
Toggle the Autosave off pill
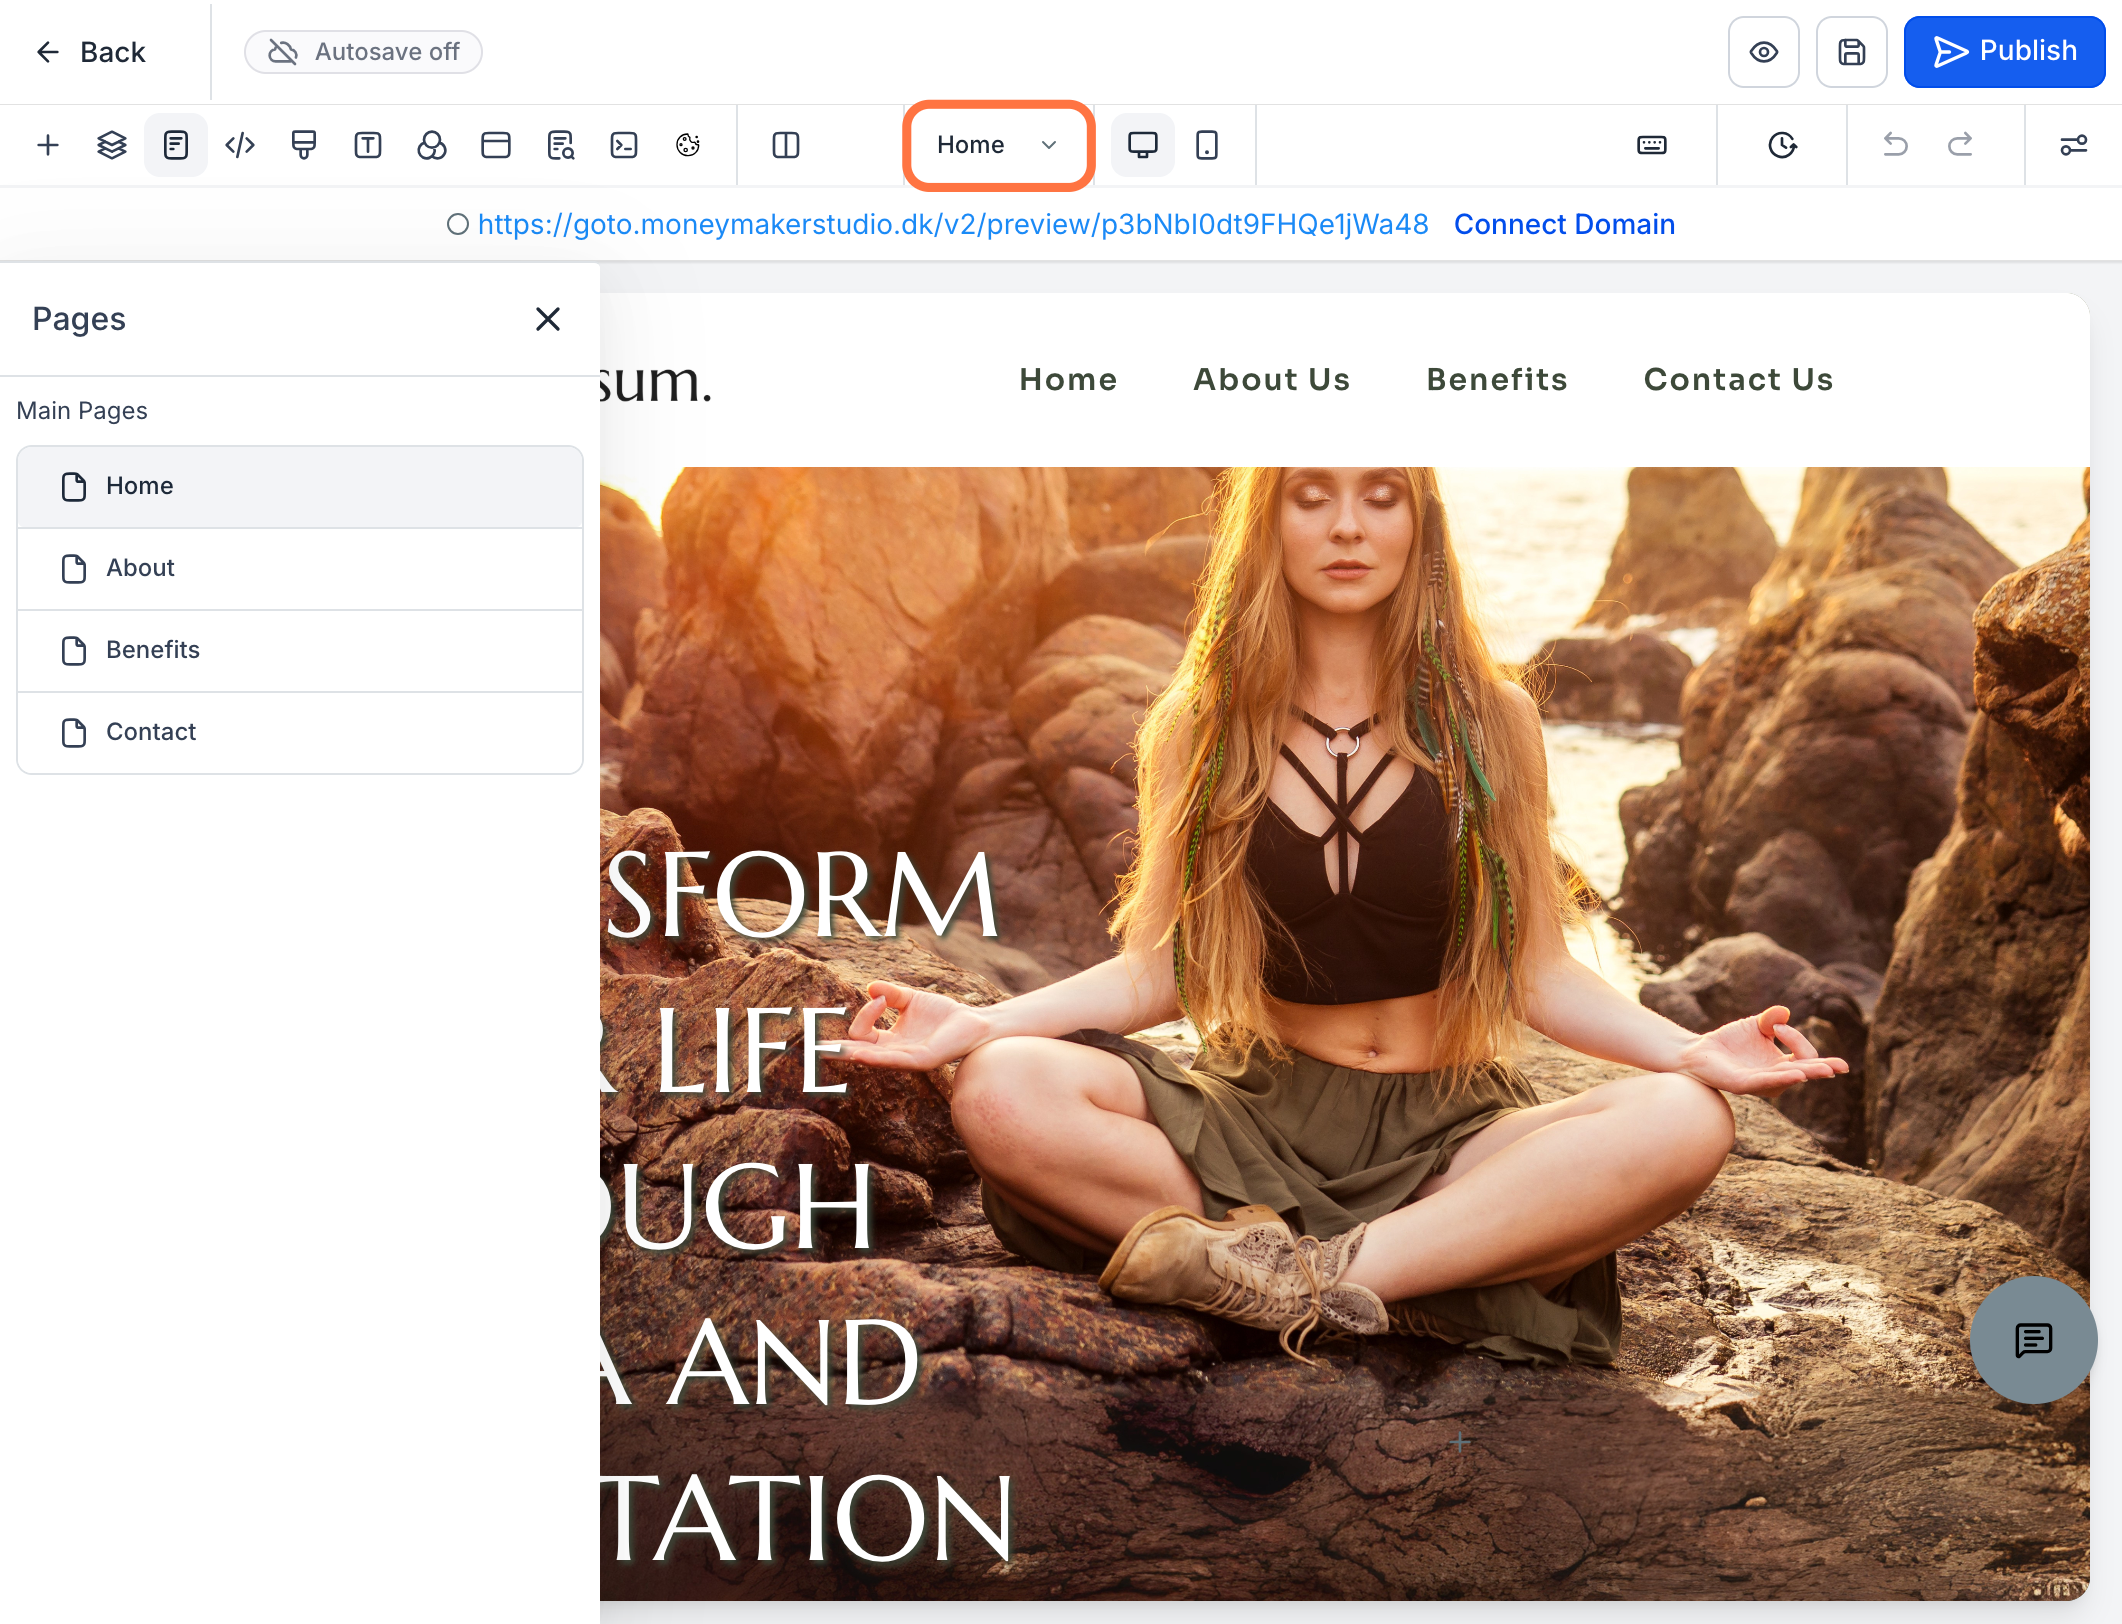[x=363, y=52]
